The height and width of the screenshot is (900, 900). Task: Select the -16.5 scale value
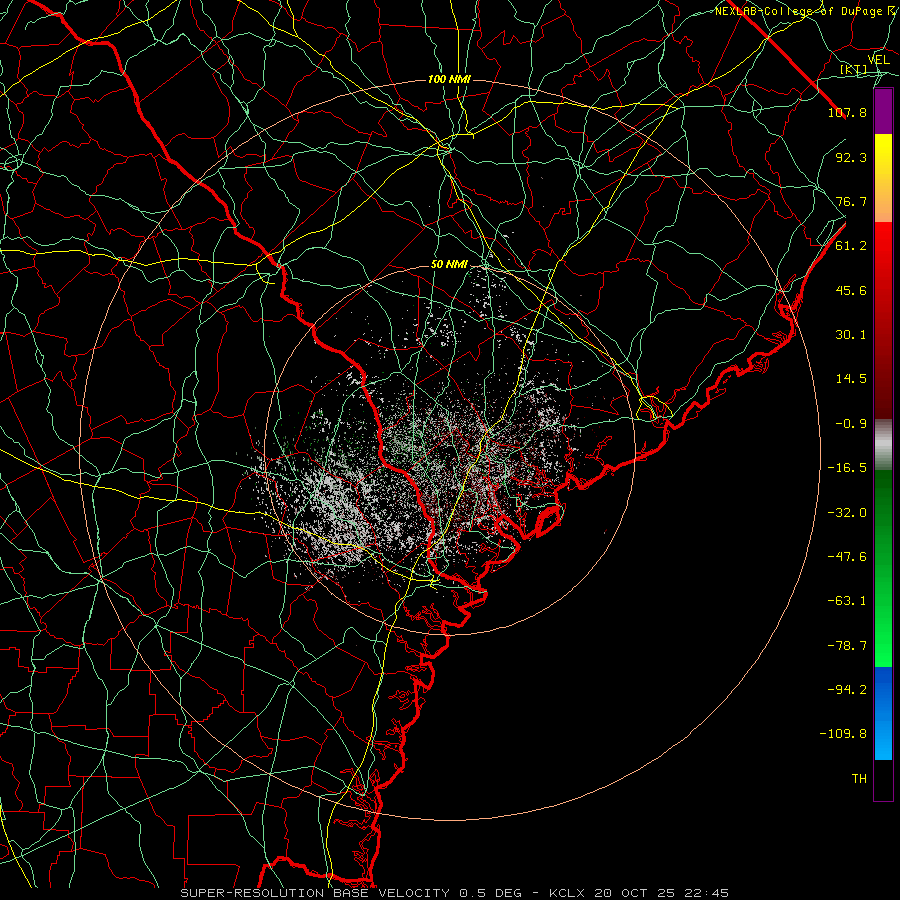(x=847, y=468)
